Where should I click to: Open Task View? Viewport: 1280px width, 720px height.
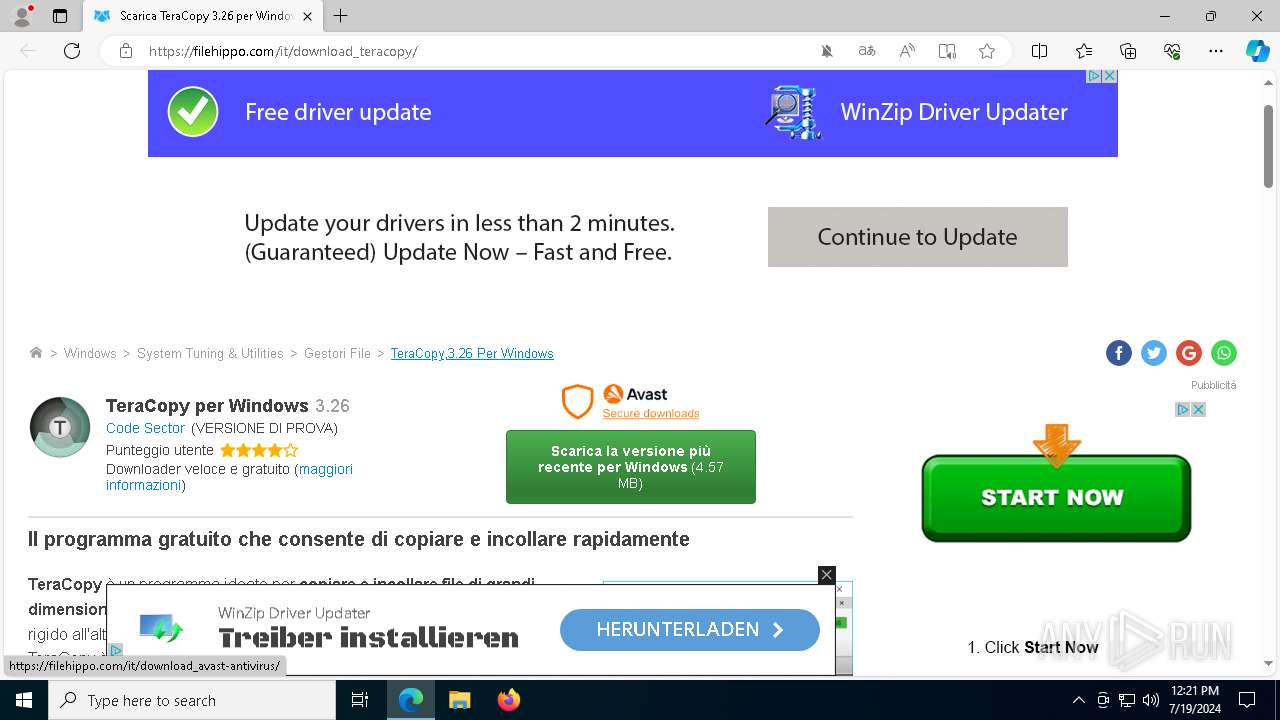360,700
